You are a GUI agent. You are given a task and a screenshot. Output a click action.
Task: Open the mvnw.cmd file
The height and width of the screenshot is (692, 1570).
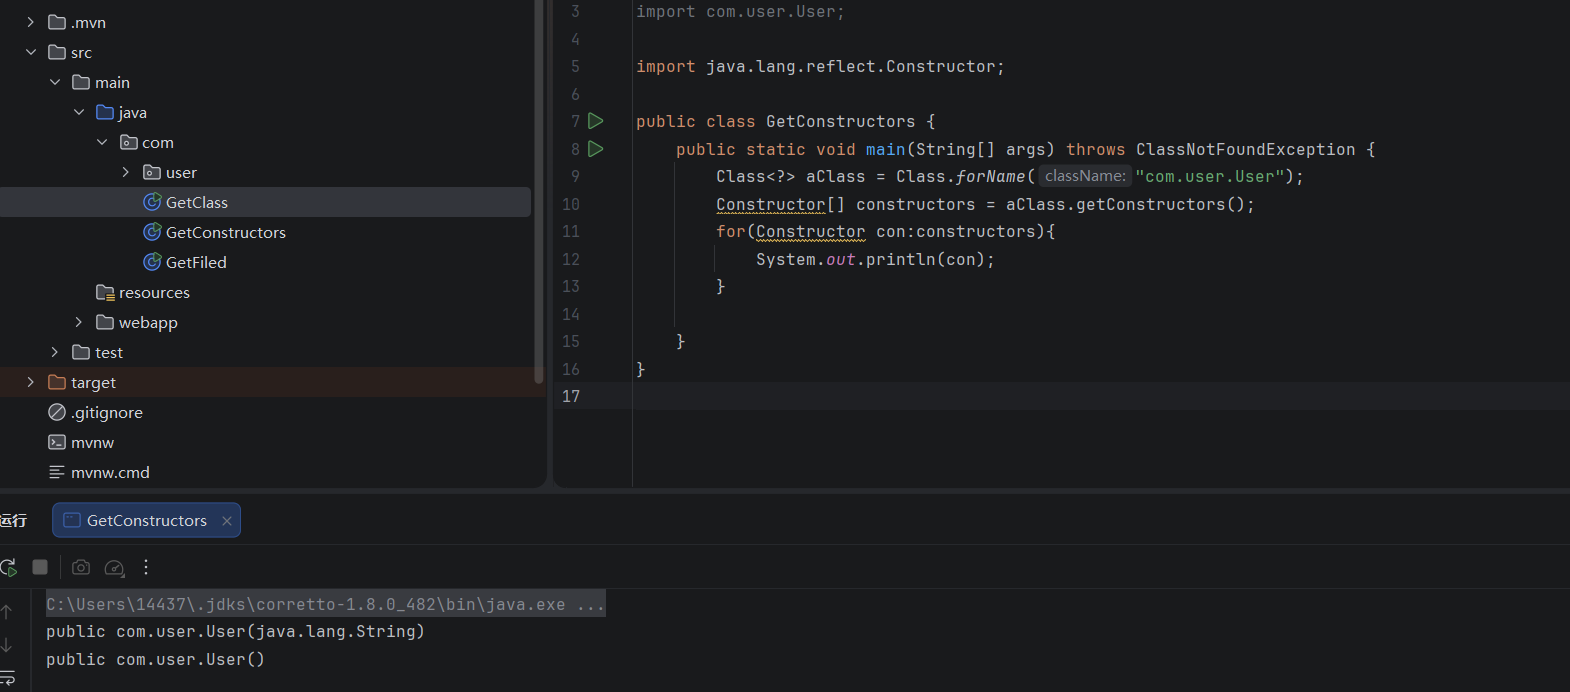(110, 472)
